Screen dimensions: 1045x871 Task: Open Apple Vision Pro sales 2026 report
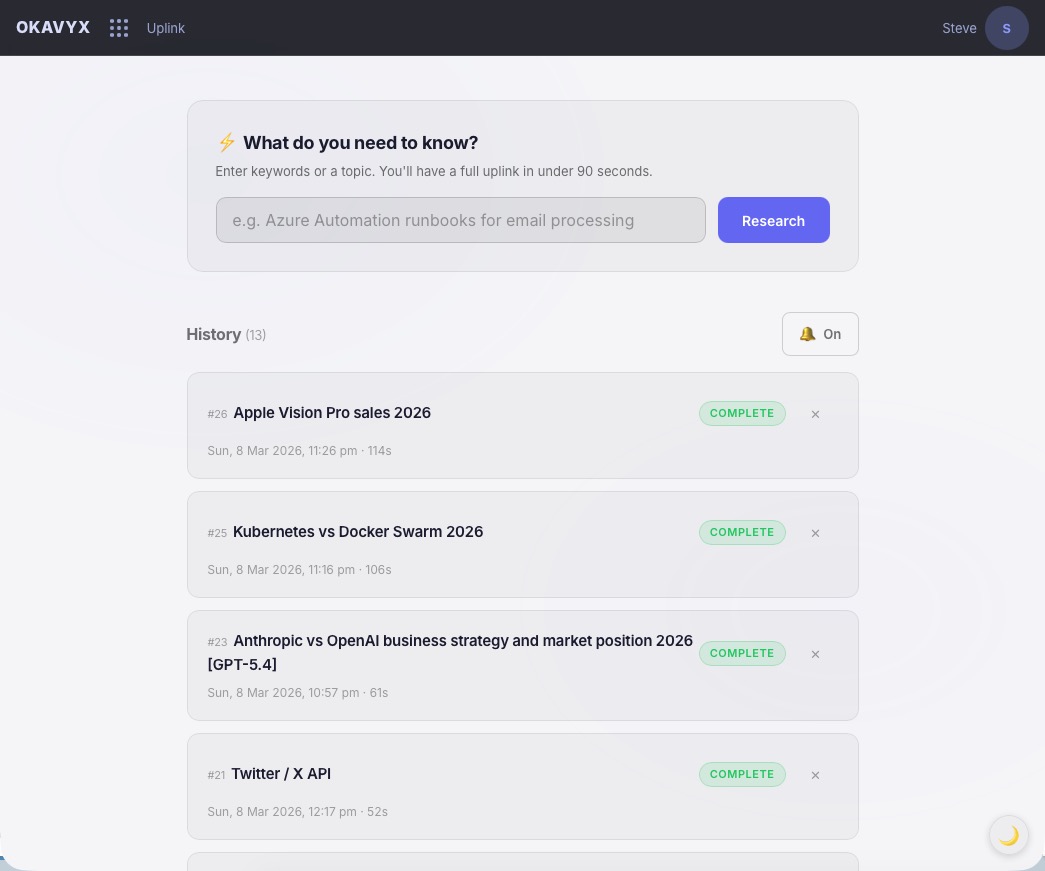(x=332, y=413)
